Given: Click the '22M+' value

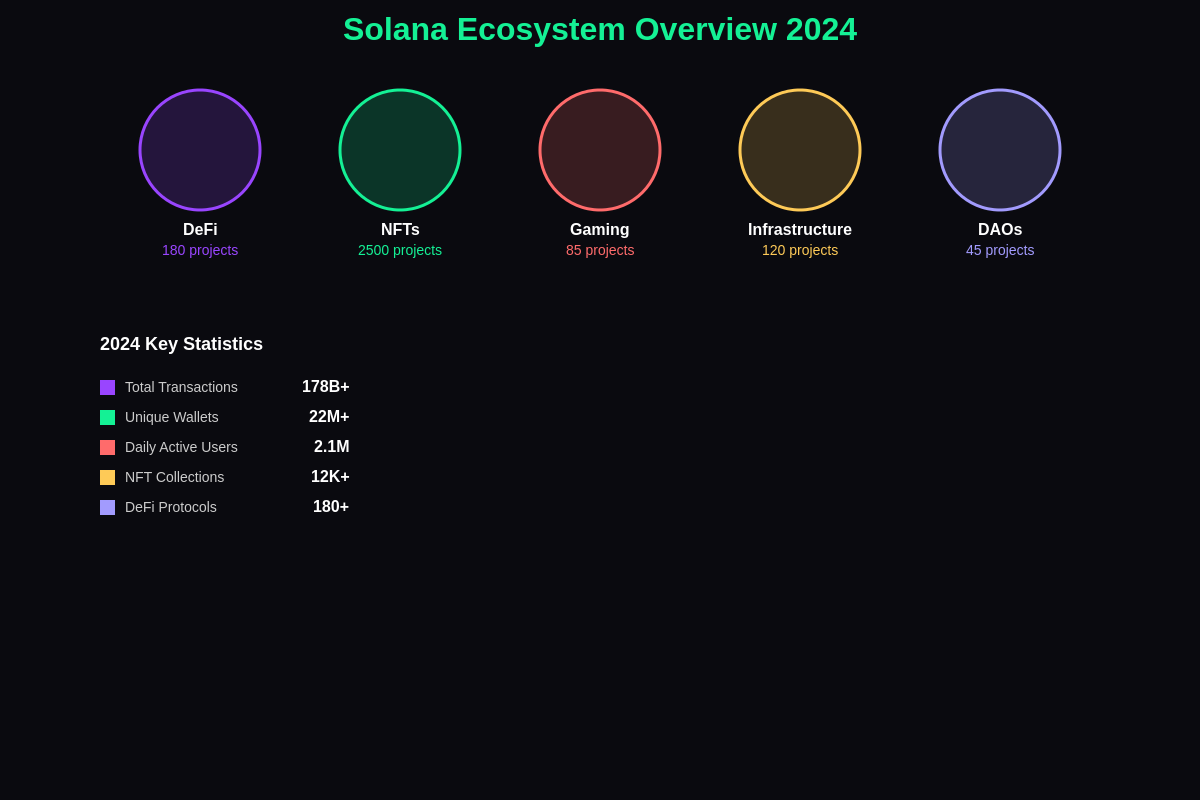Looking at the screenshot, I should point(329,417).
